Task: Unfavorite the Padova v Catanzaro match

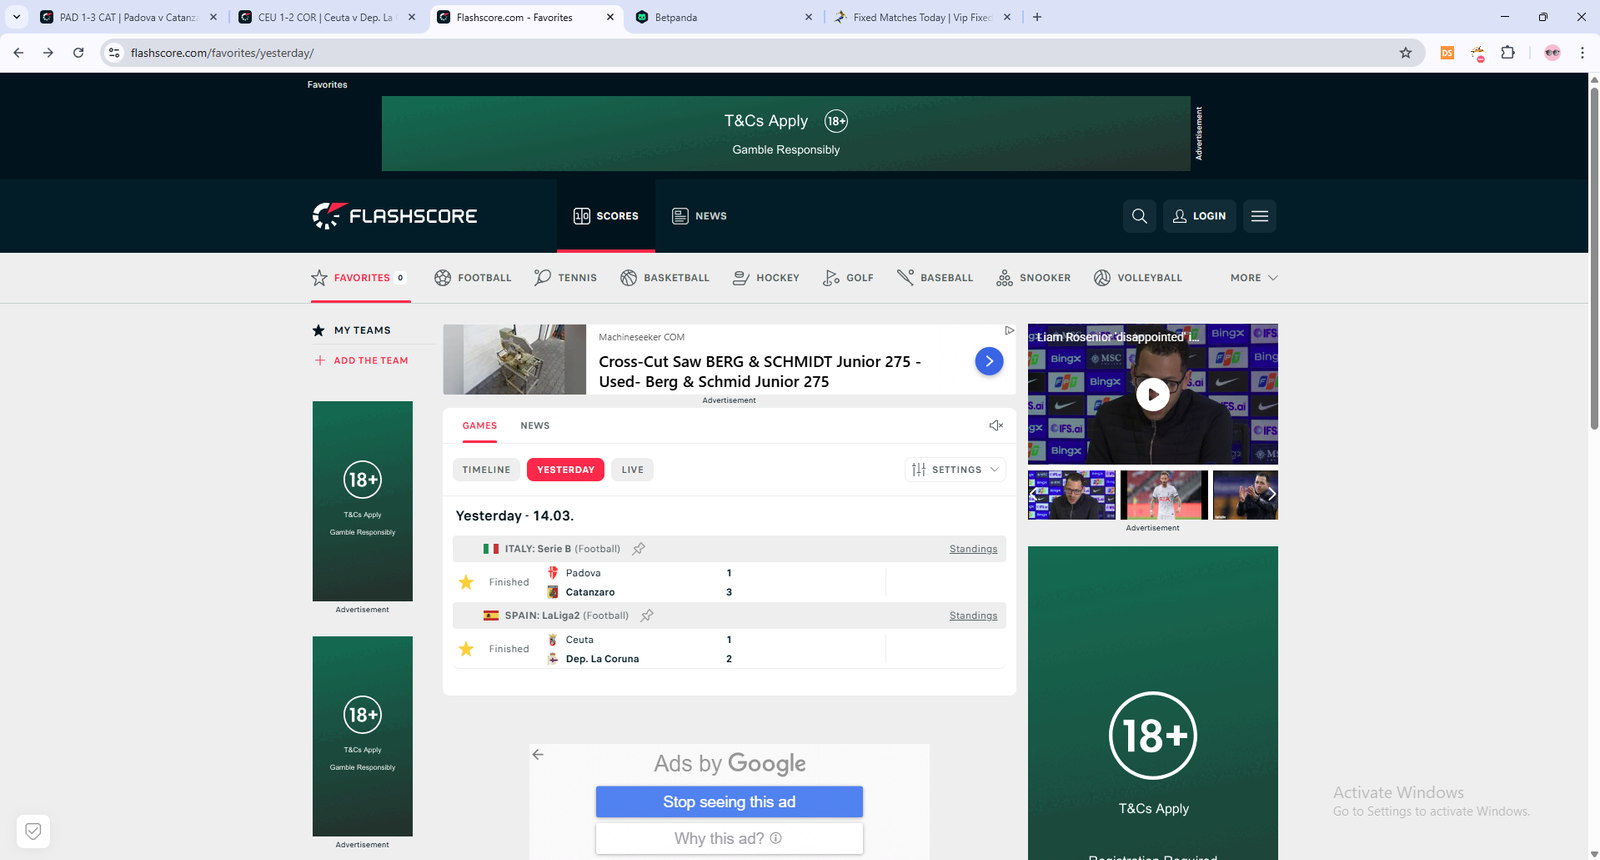Action: pyautogui.click(x=466, y=582)
